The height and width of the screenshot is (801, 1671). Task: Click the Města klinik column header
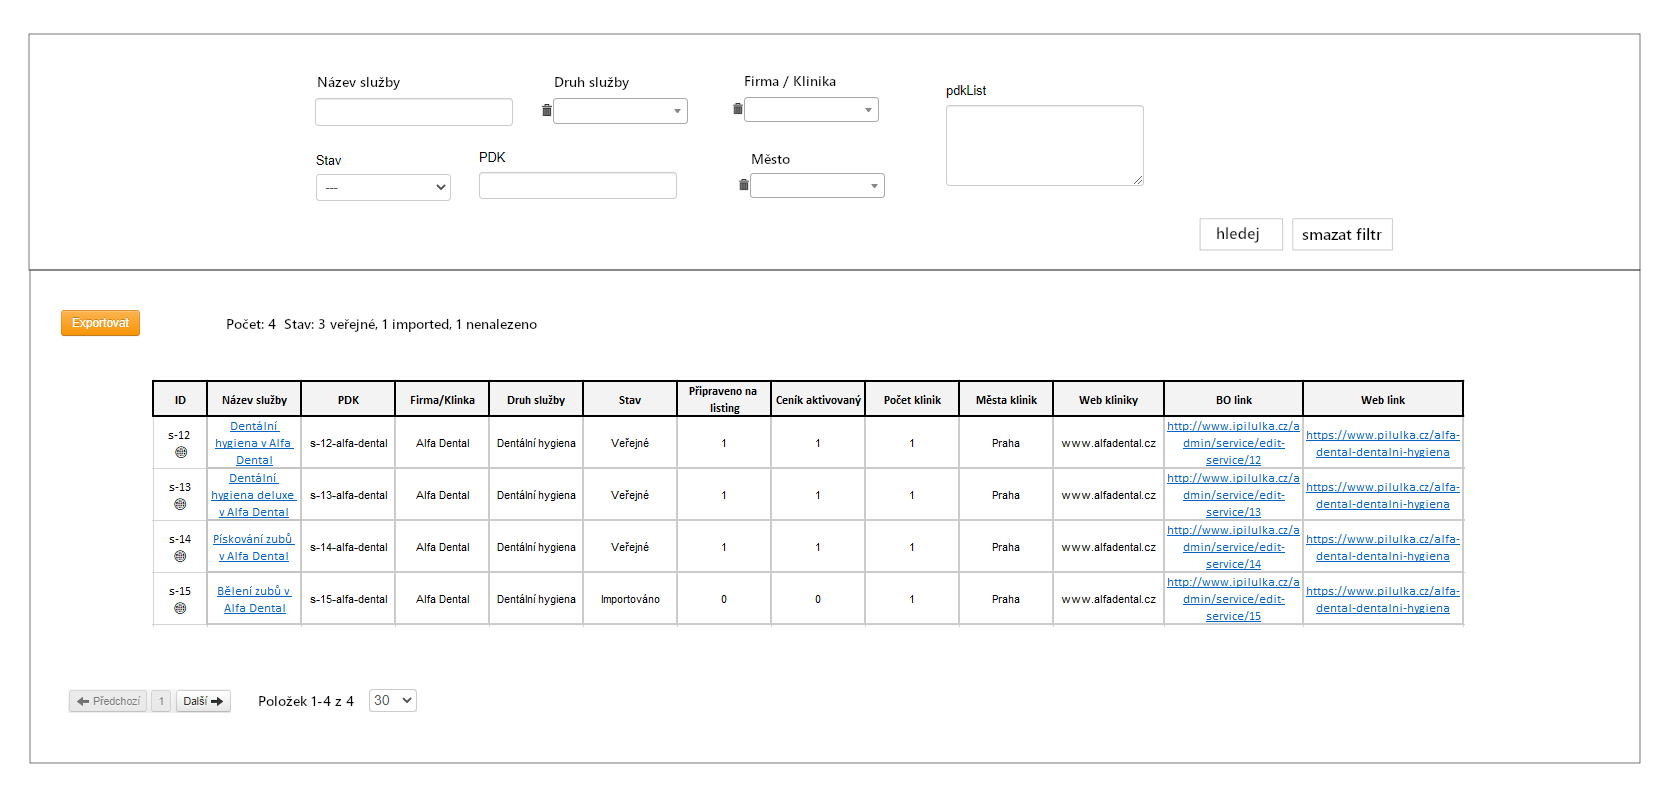point(1006,399)
